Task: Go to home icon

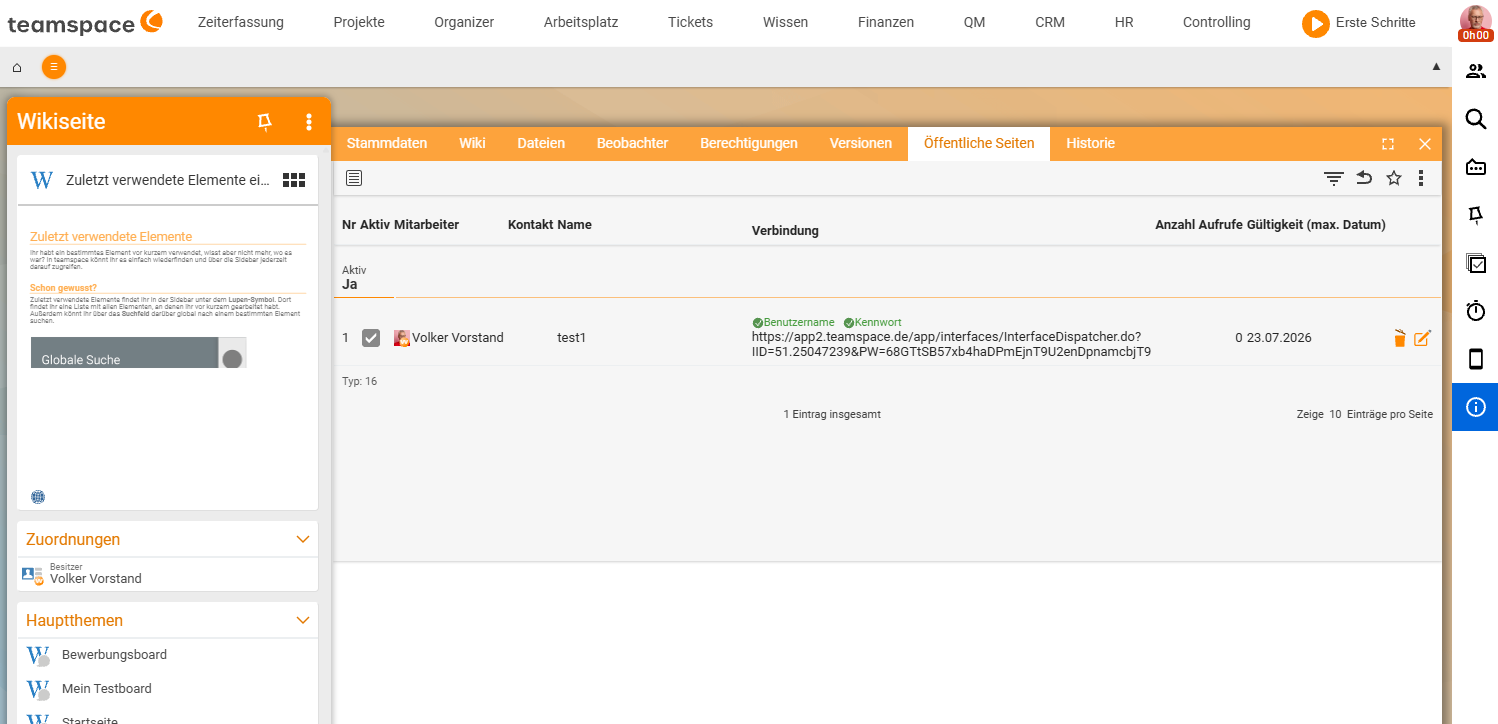Action: 17,67
